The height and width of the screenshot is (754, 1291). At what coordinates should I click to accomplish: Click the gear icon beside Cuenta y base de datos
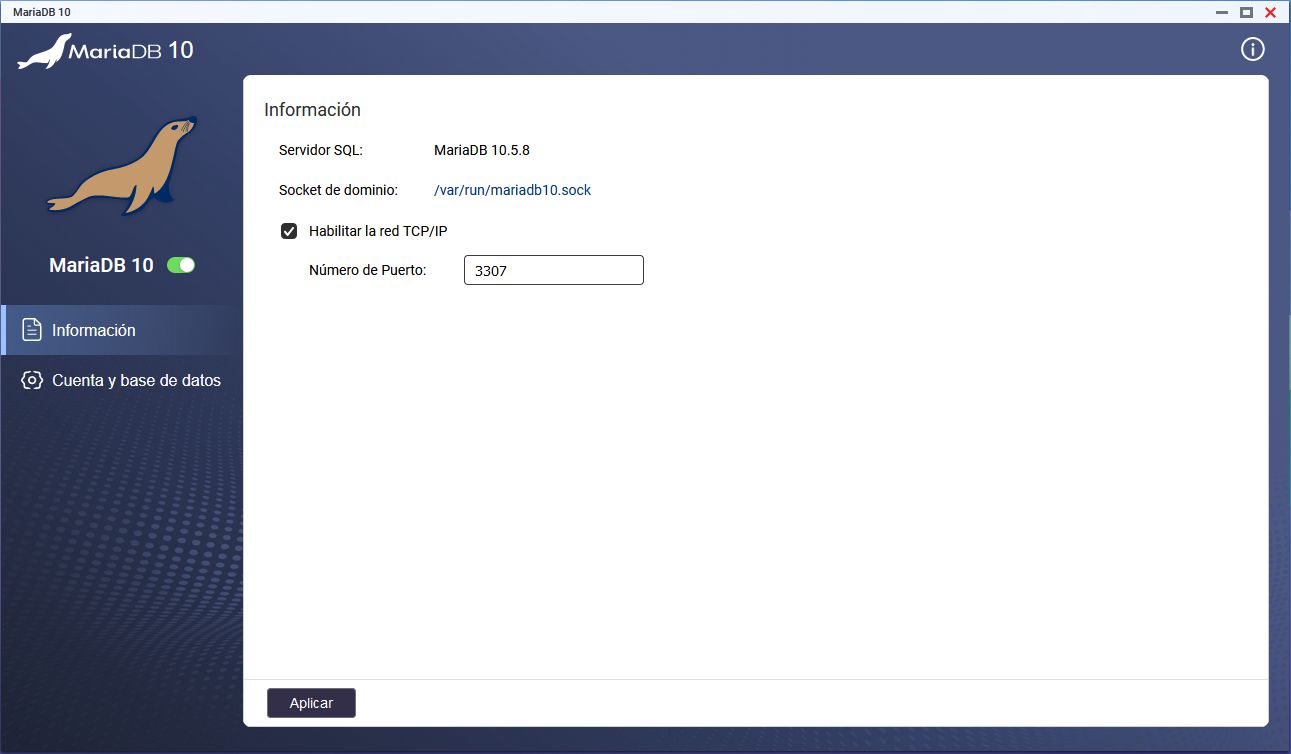click(x=32, y=380)
